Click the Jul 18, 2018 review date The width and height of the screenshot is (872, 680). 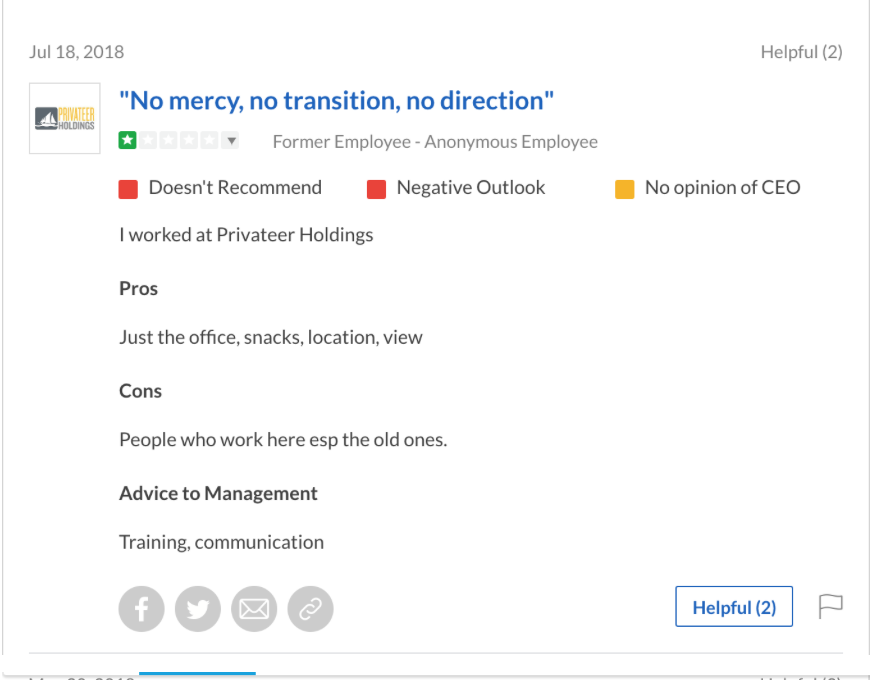(x=77, y=52)
